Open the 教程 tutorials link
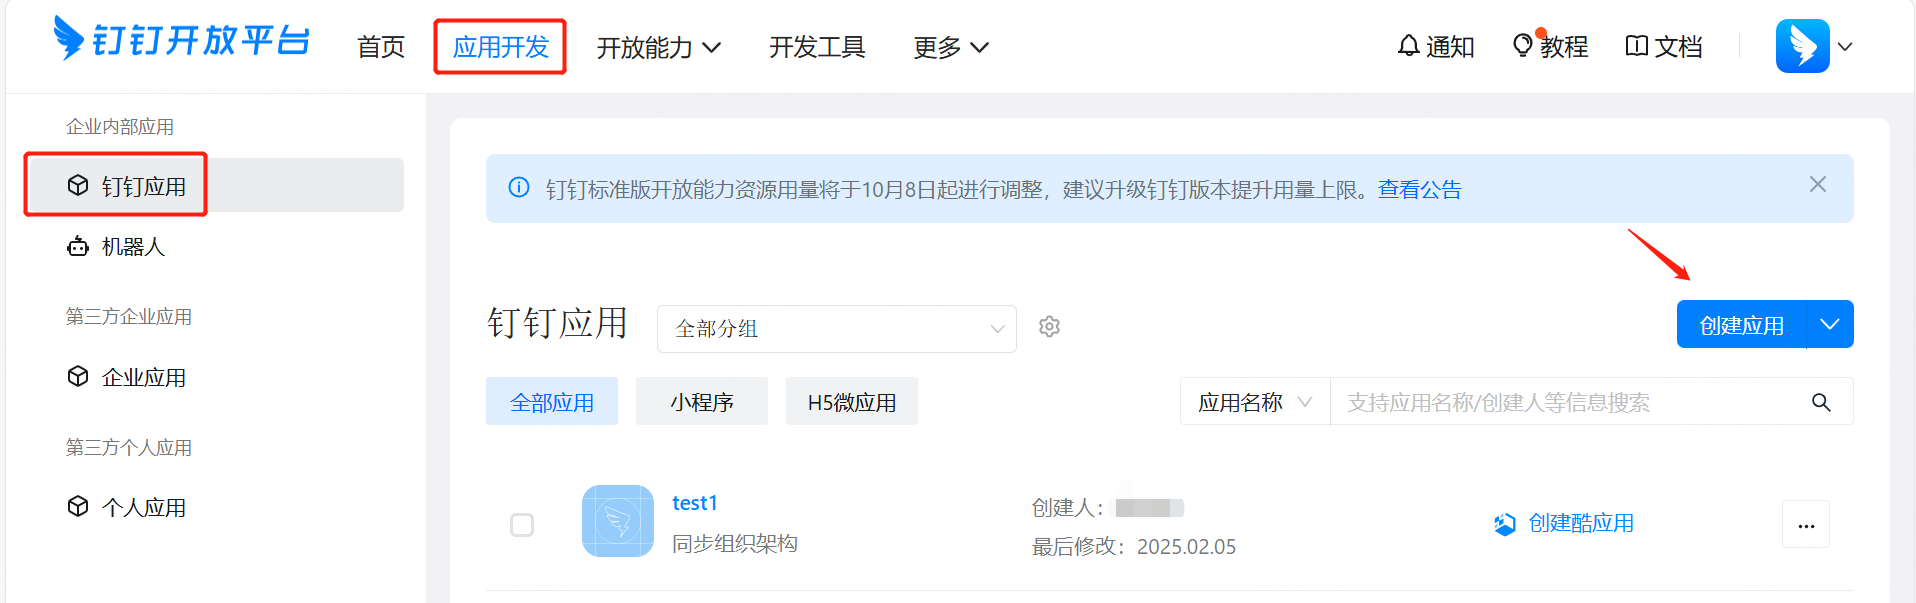 coord(1564,47)
